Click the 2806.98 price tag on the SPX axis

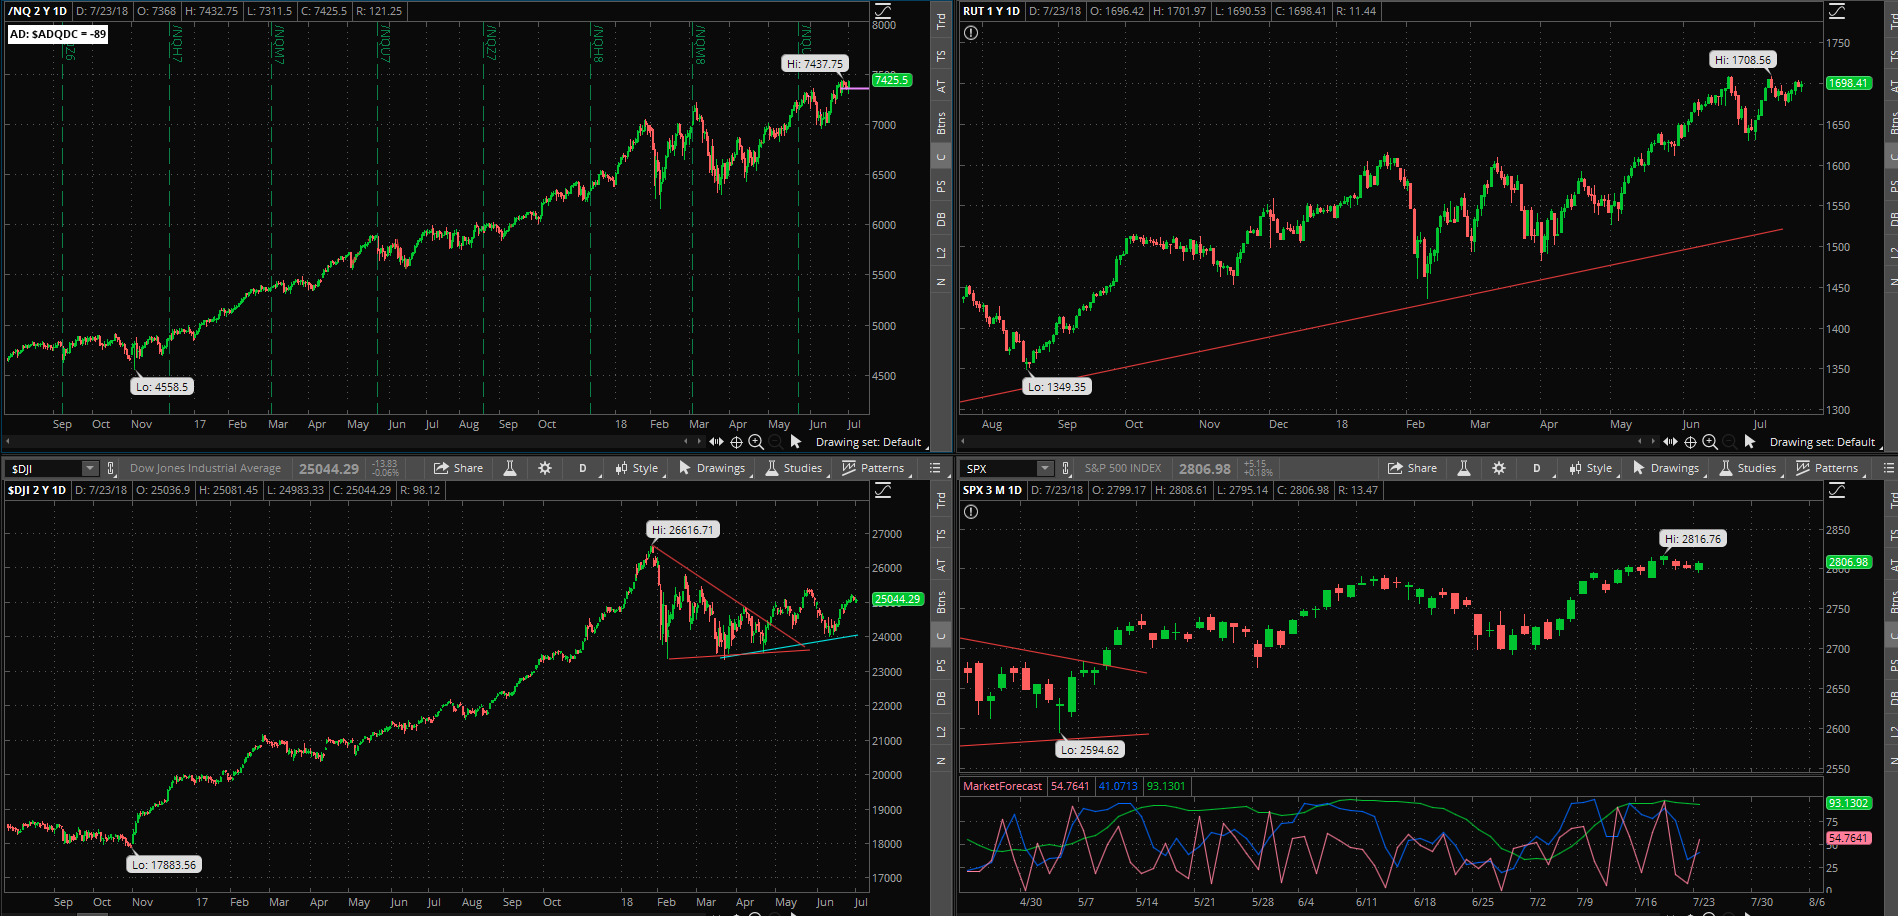pos(1849,562)
